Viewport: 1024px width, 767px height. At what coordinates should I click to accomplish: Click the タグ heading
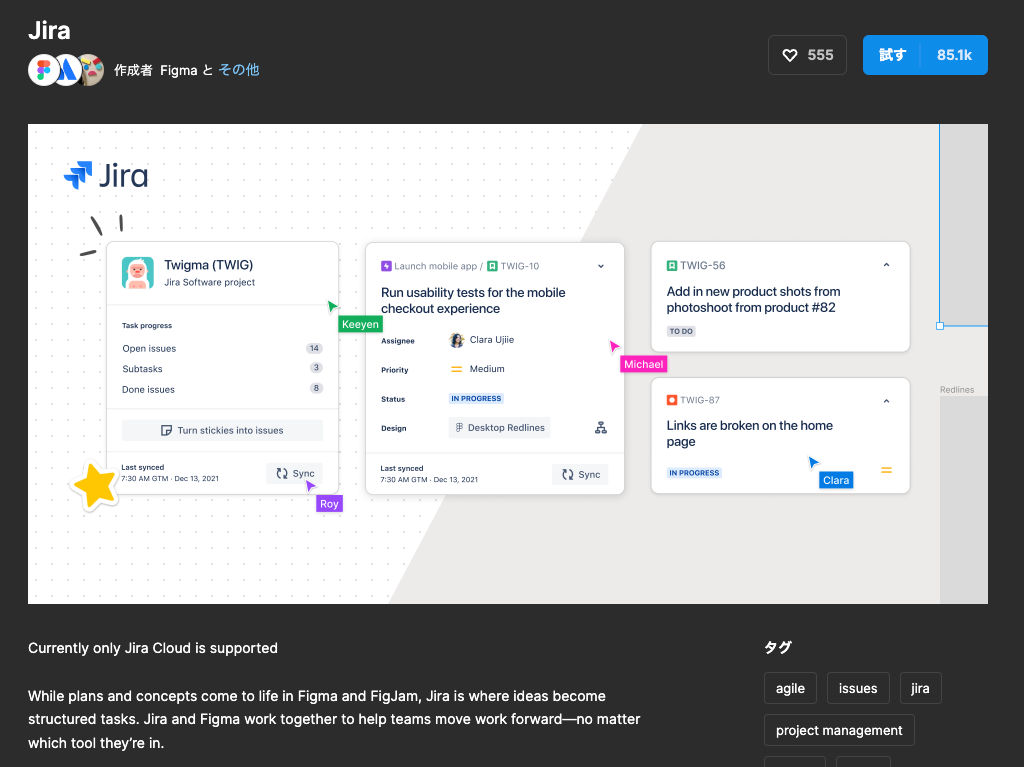coord(777,647)
